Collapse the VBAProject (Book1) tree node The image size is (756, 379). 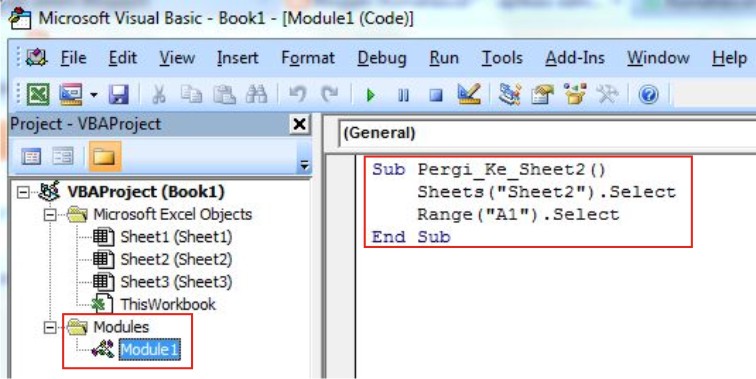[23, 192]
